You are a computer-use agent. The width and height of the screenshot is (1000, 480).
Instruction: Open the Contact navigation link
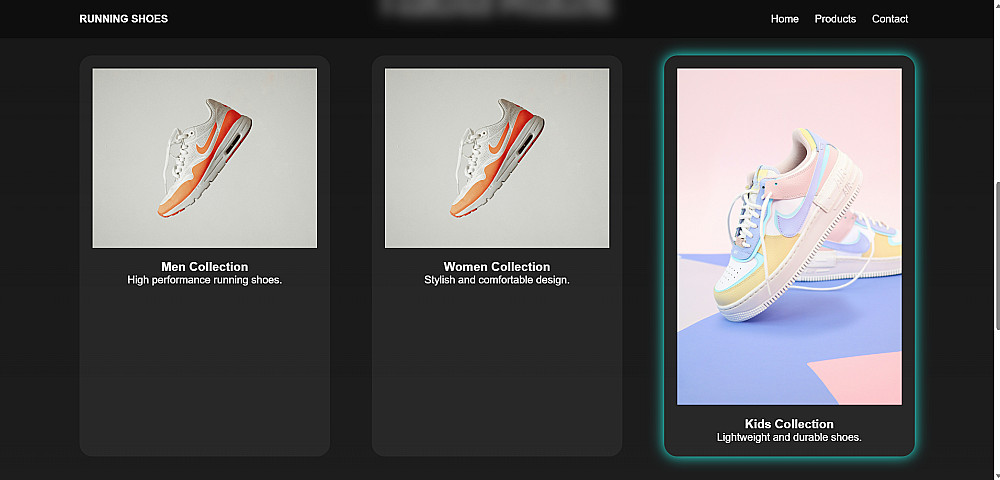point(890,19)
